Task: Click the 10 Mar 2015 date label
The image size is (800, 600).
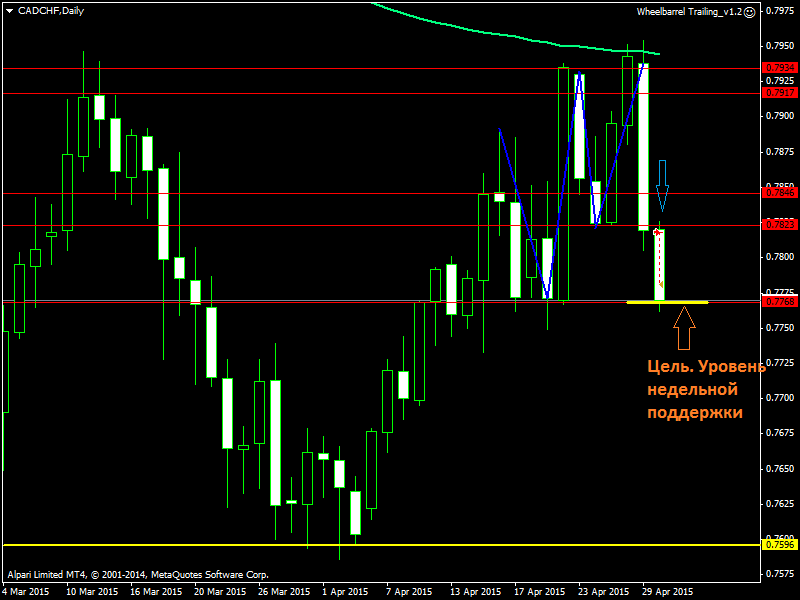Action: [x=92, y=592]
